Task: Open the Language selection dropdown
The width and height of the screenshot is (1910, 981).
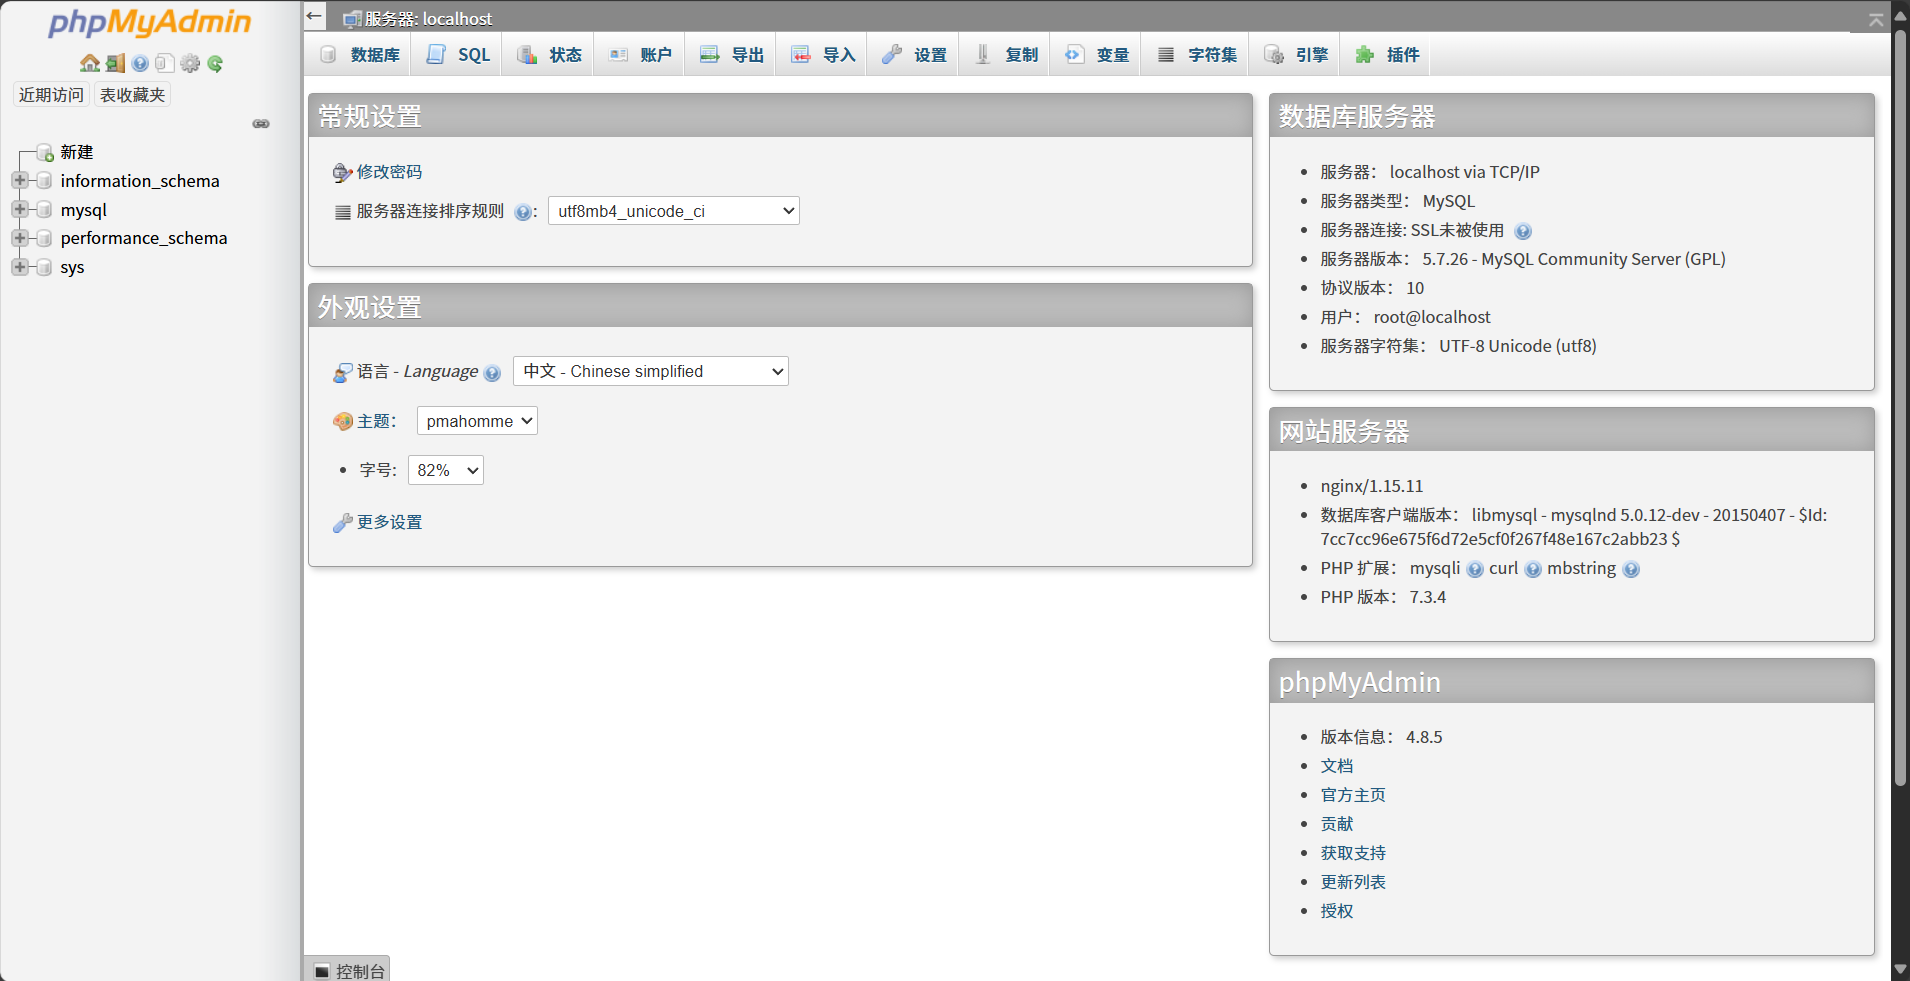Action: point(651,372)
